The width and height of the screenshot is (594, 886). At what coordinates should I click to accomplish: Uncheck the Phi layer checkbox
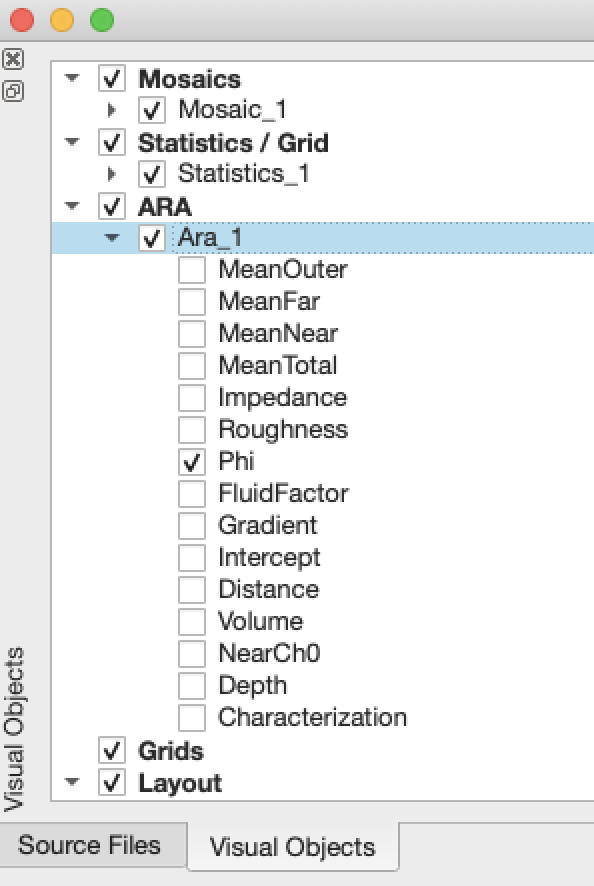click(x=192, y=462)
